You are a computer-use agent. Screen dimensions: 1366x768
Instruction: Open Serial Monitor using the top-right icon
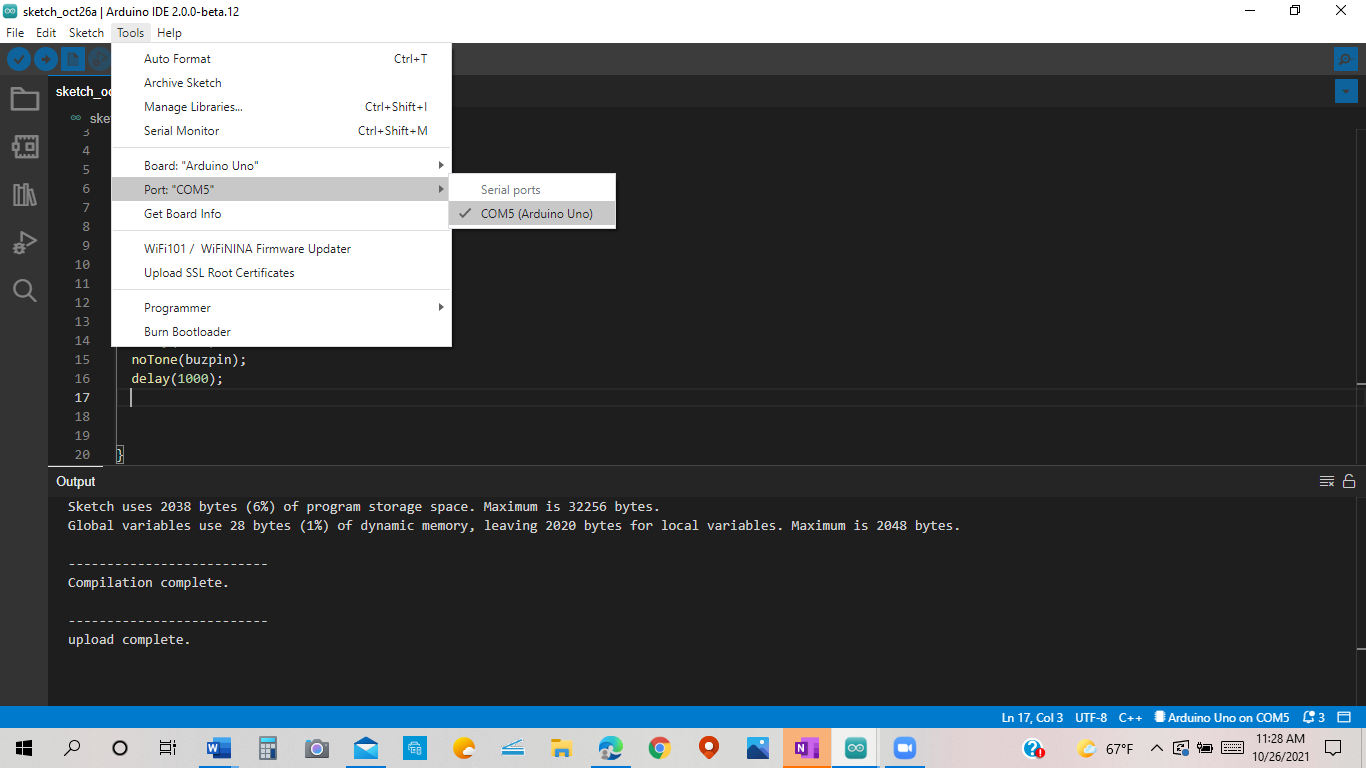[1344, 59]
